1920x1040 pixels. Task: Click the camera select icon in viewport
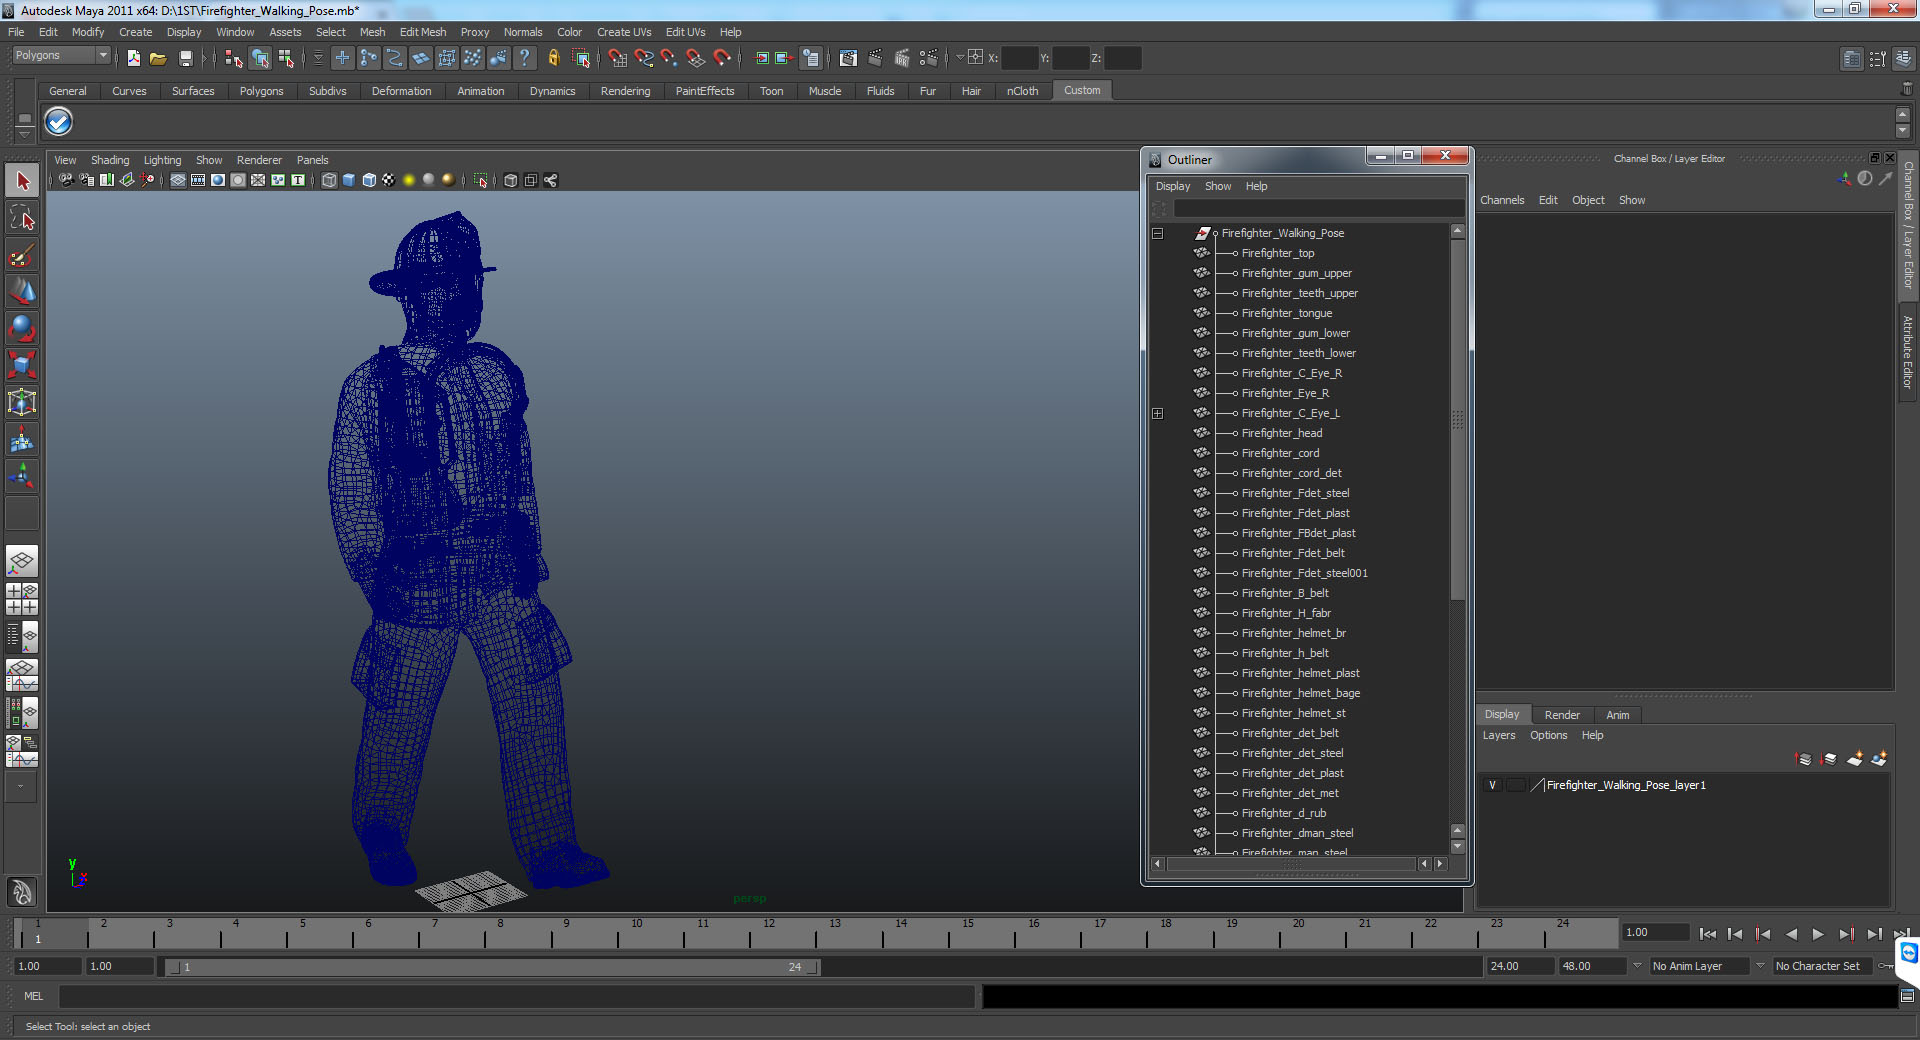66,180
